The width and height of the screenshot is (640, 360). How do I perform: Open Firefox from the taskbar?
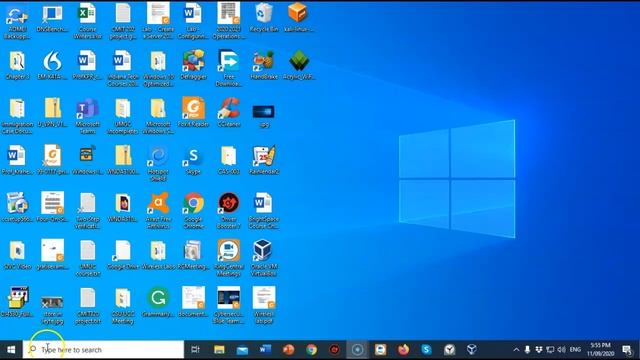(403, 350)
